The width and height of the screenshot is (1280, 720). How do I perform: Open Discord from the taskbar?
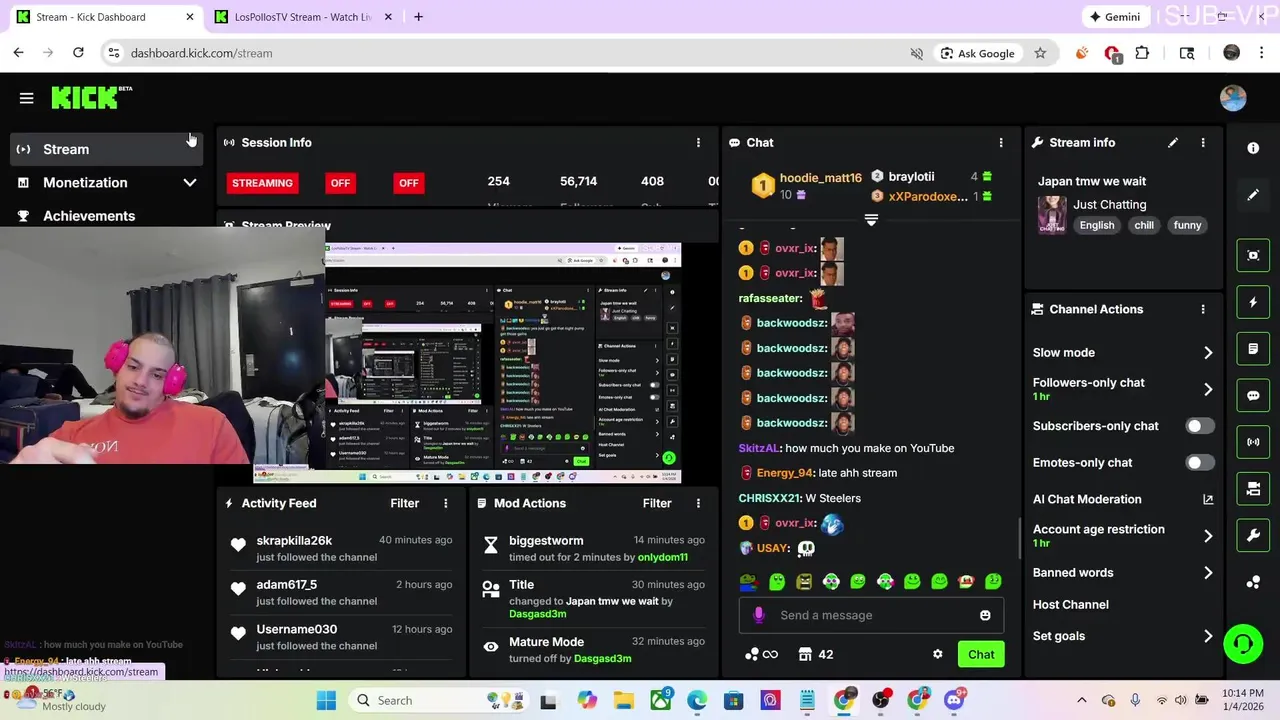click(954, 701)
